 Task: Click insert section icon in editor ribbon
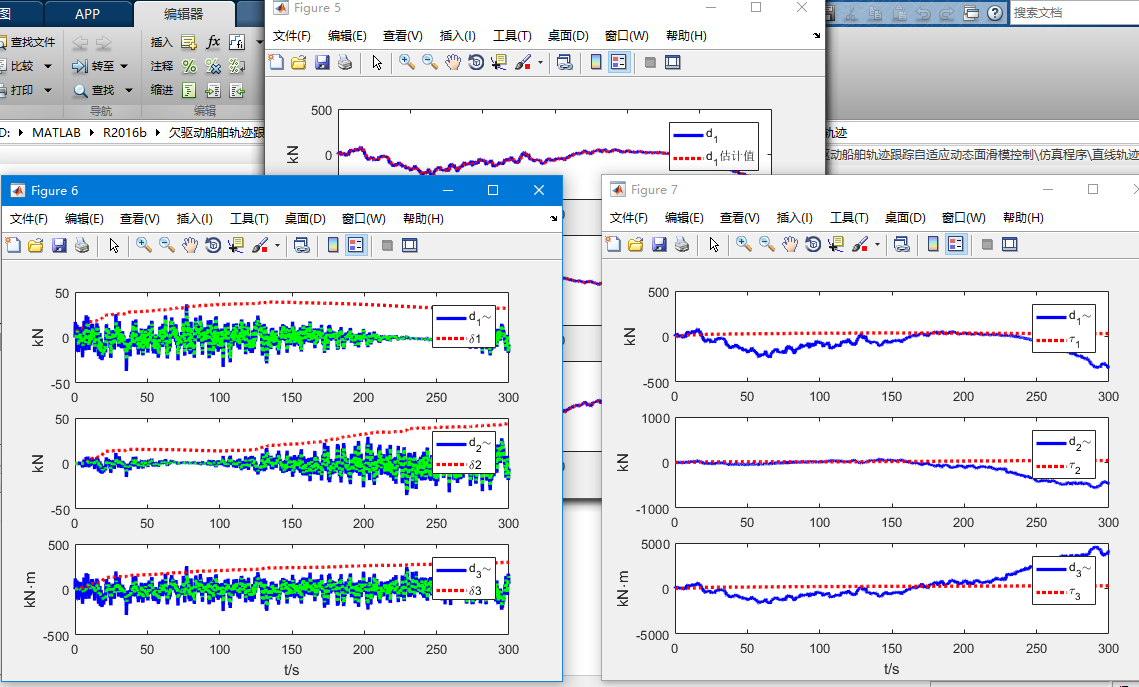189,42
